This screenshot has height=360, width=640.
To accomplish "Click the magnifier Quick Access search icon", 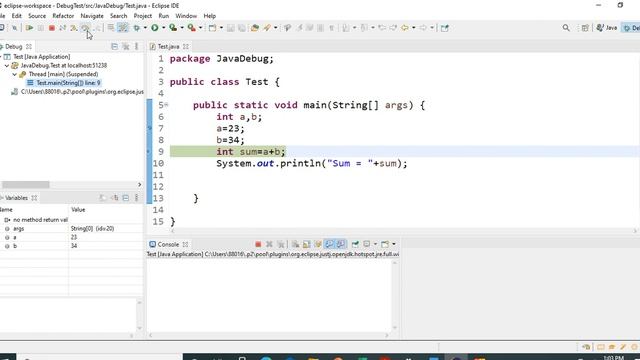I will (x=566, y=28).
